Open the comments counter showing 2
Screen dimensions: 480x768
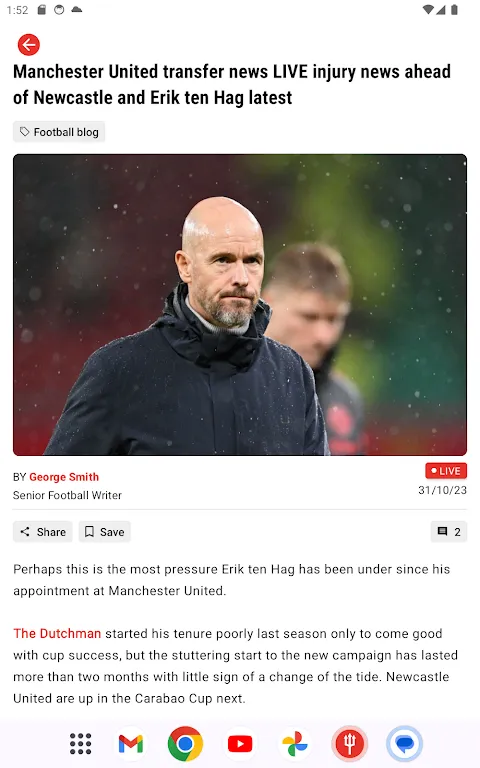tap(449, 532)
